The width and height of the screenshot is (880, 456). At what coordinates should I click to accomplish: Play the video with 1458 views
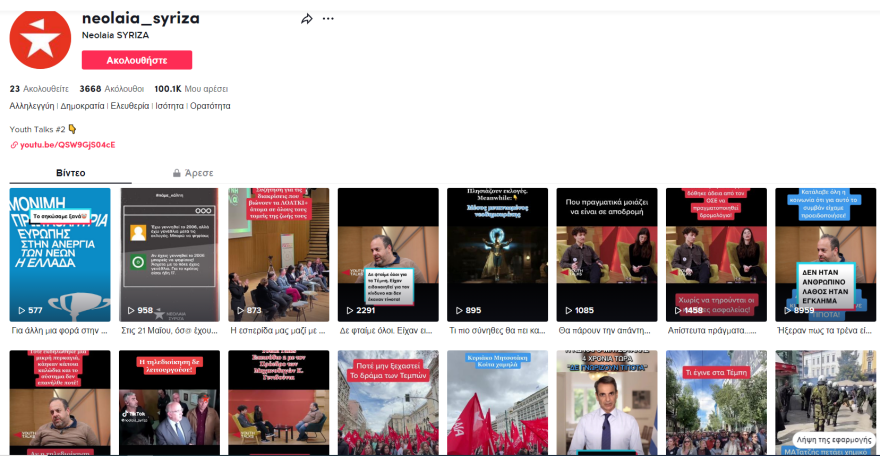tap(716, 254)
